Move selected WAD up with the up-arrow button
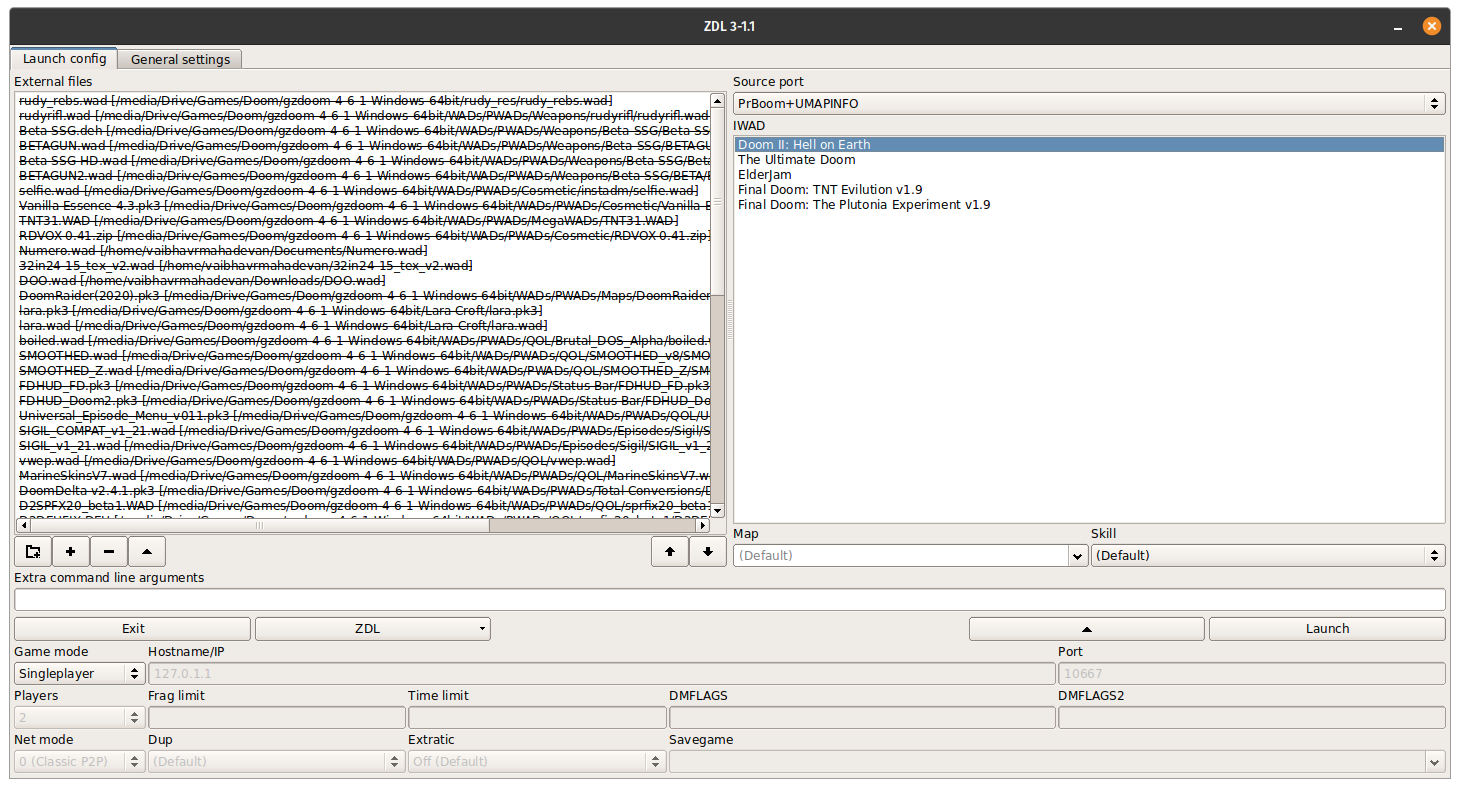This screenshot has height=788, width=1460. 669,551
